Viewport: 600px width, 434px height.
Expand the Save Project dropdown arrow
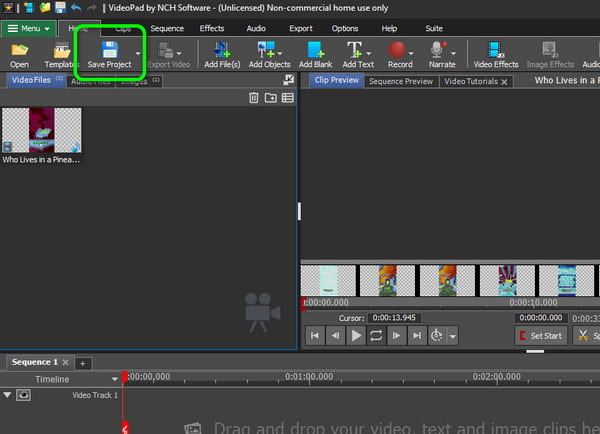click(138, 53)
